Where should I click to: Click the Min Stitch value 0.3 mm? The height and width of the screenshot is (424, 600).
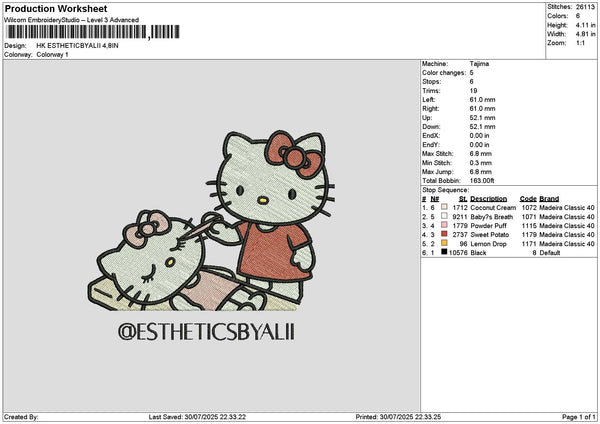point(481,163)
